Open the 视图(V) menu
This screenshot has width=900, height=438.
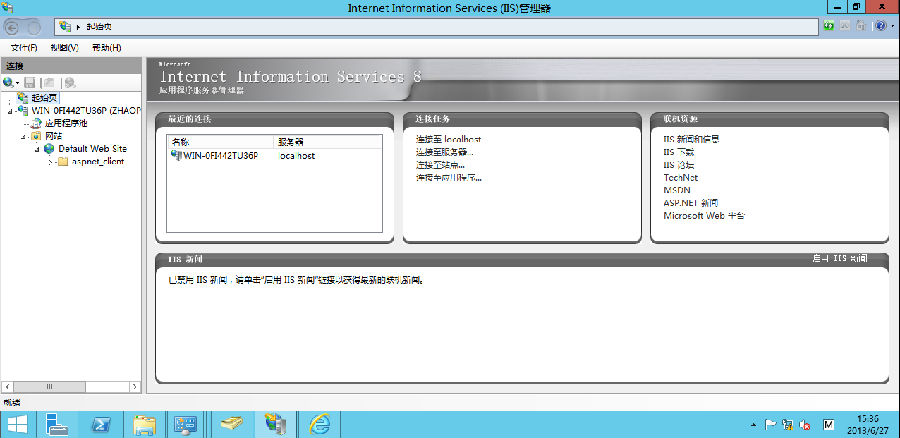click(64, 48)
